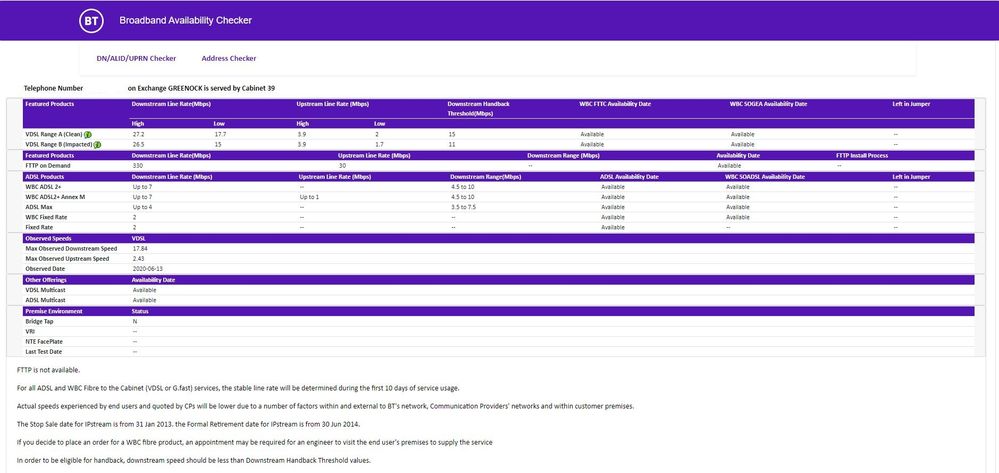Click the observed date value 2020-06-13
This screenshot has height=473, width=999.
click(148, 269)
